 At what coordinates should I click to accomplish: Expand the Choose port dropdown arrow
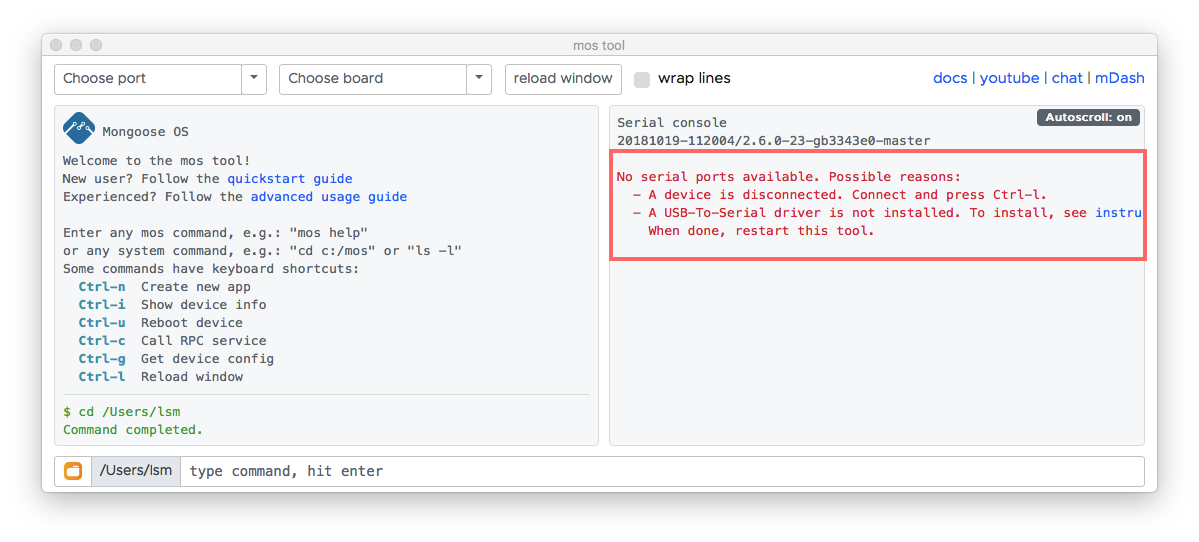point(254,79)
